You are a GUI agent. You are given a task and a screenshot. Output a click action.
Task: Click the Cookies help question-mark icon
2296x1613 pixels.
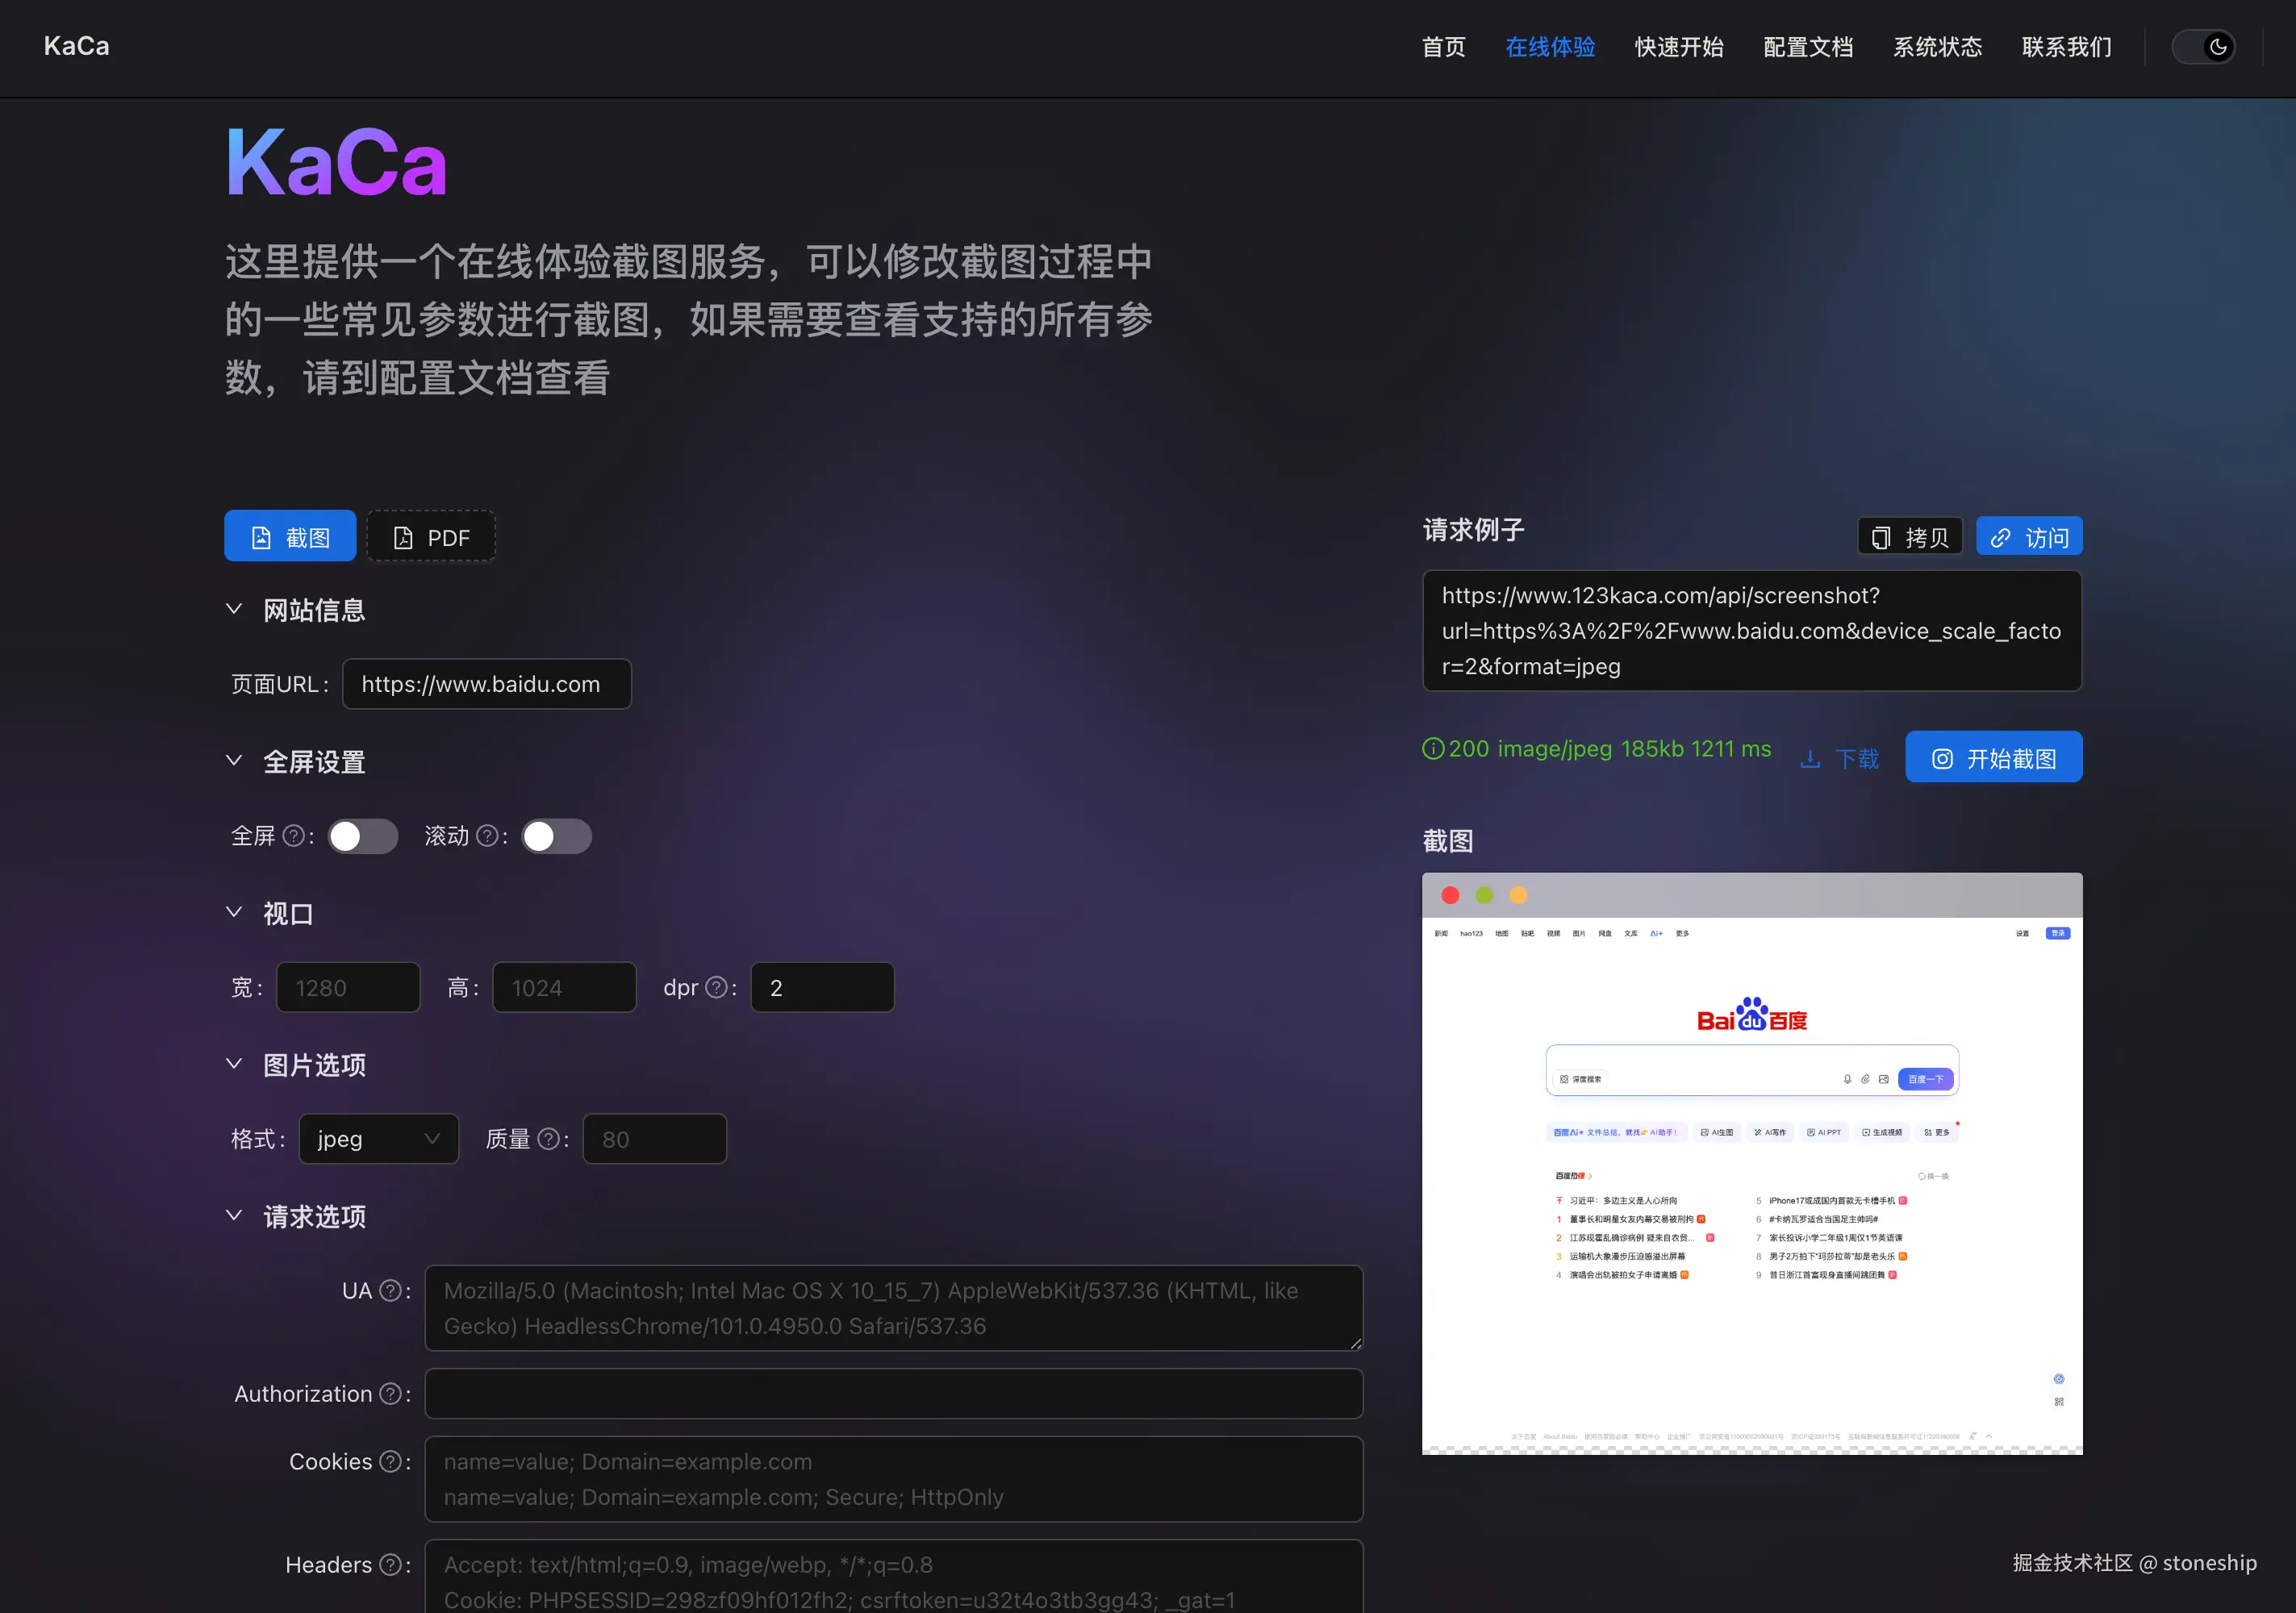tap(391, 1462)
